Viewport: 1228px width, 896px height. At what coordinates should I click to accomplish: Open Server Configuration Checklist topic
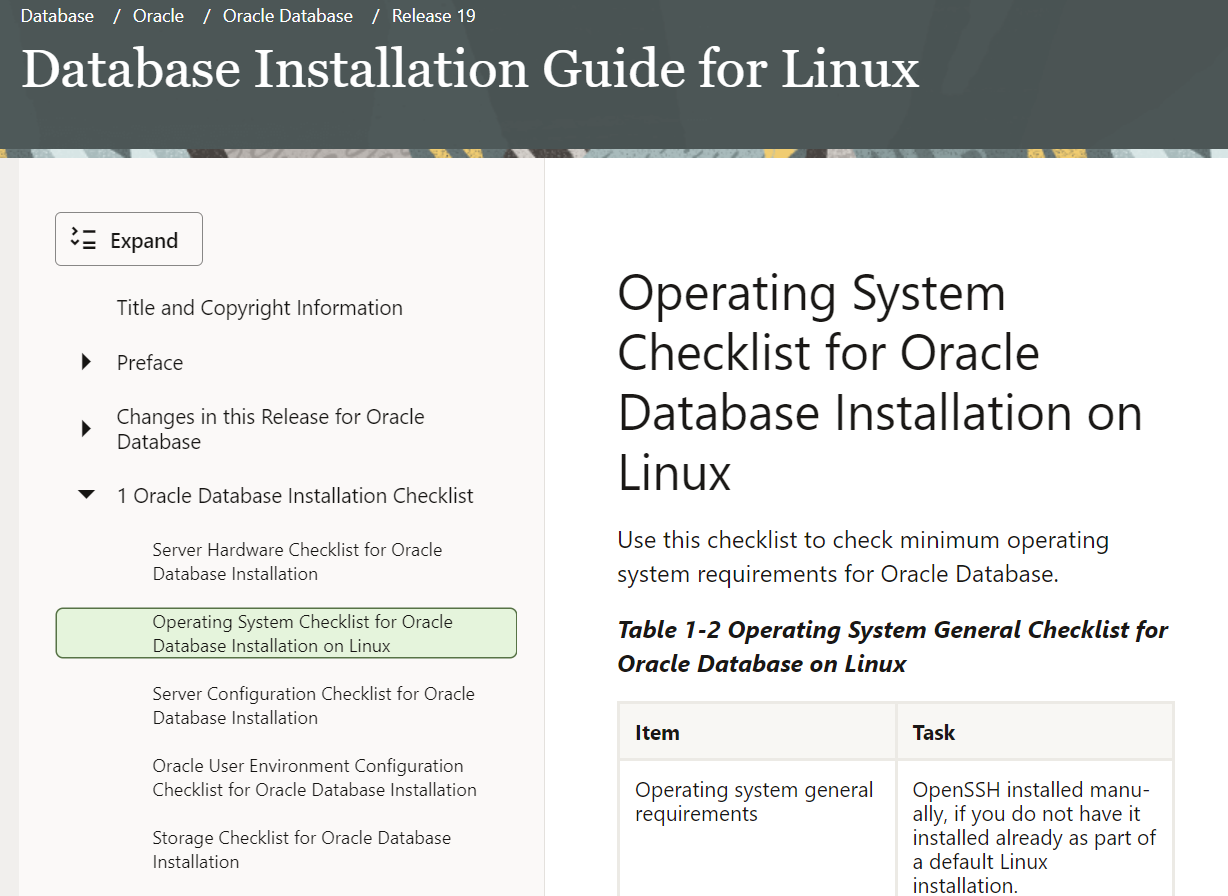(x=313, y=705)
